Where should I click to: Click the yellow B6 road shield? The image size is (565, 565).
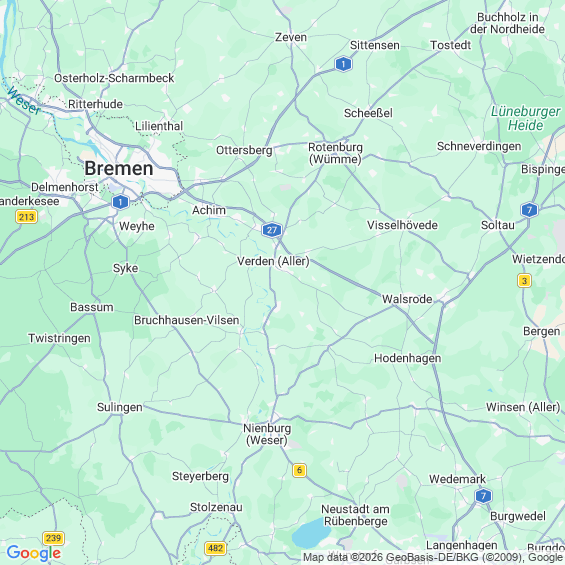[x=299, y=470]
